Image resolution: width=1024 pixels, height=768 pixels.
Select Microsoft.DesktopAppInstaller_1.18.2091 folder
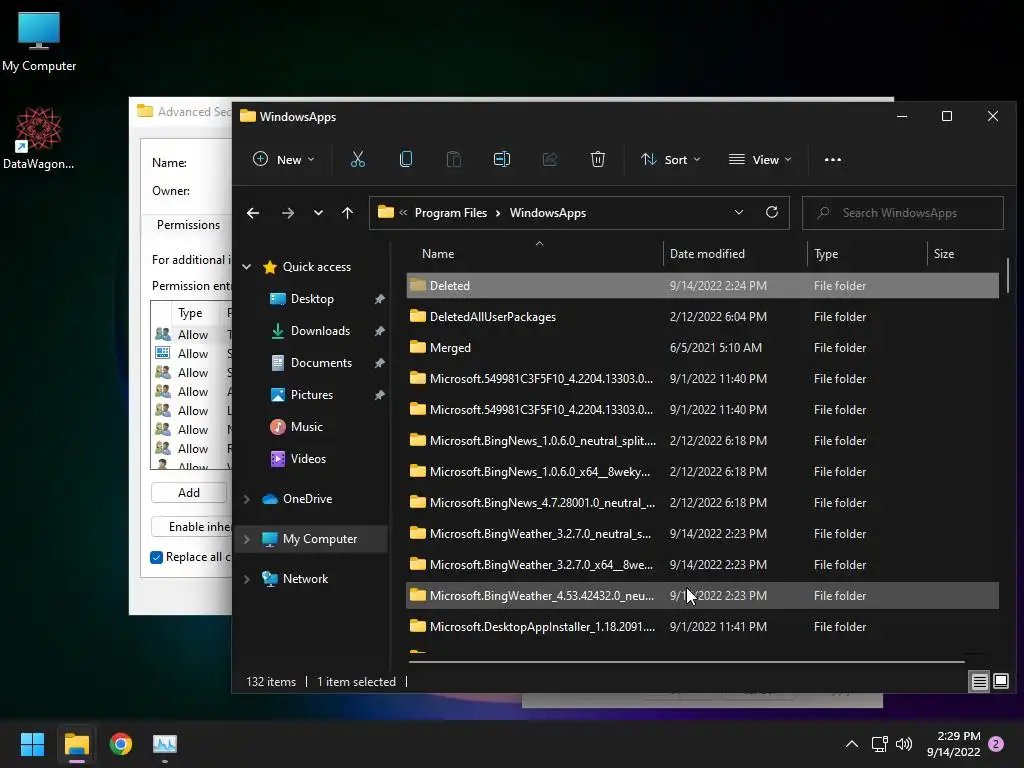(702, 626)
